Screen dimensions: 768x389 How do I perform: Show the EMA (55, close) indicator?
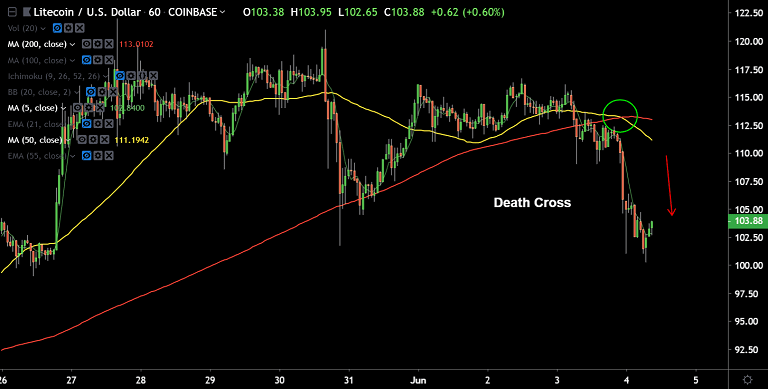(x=86, y=156)
